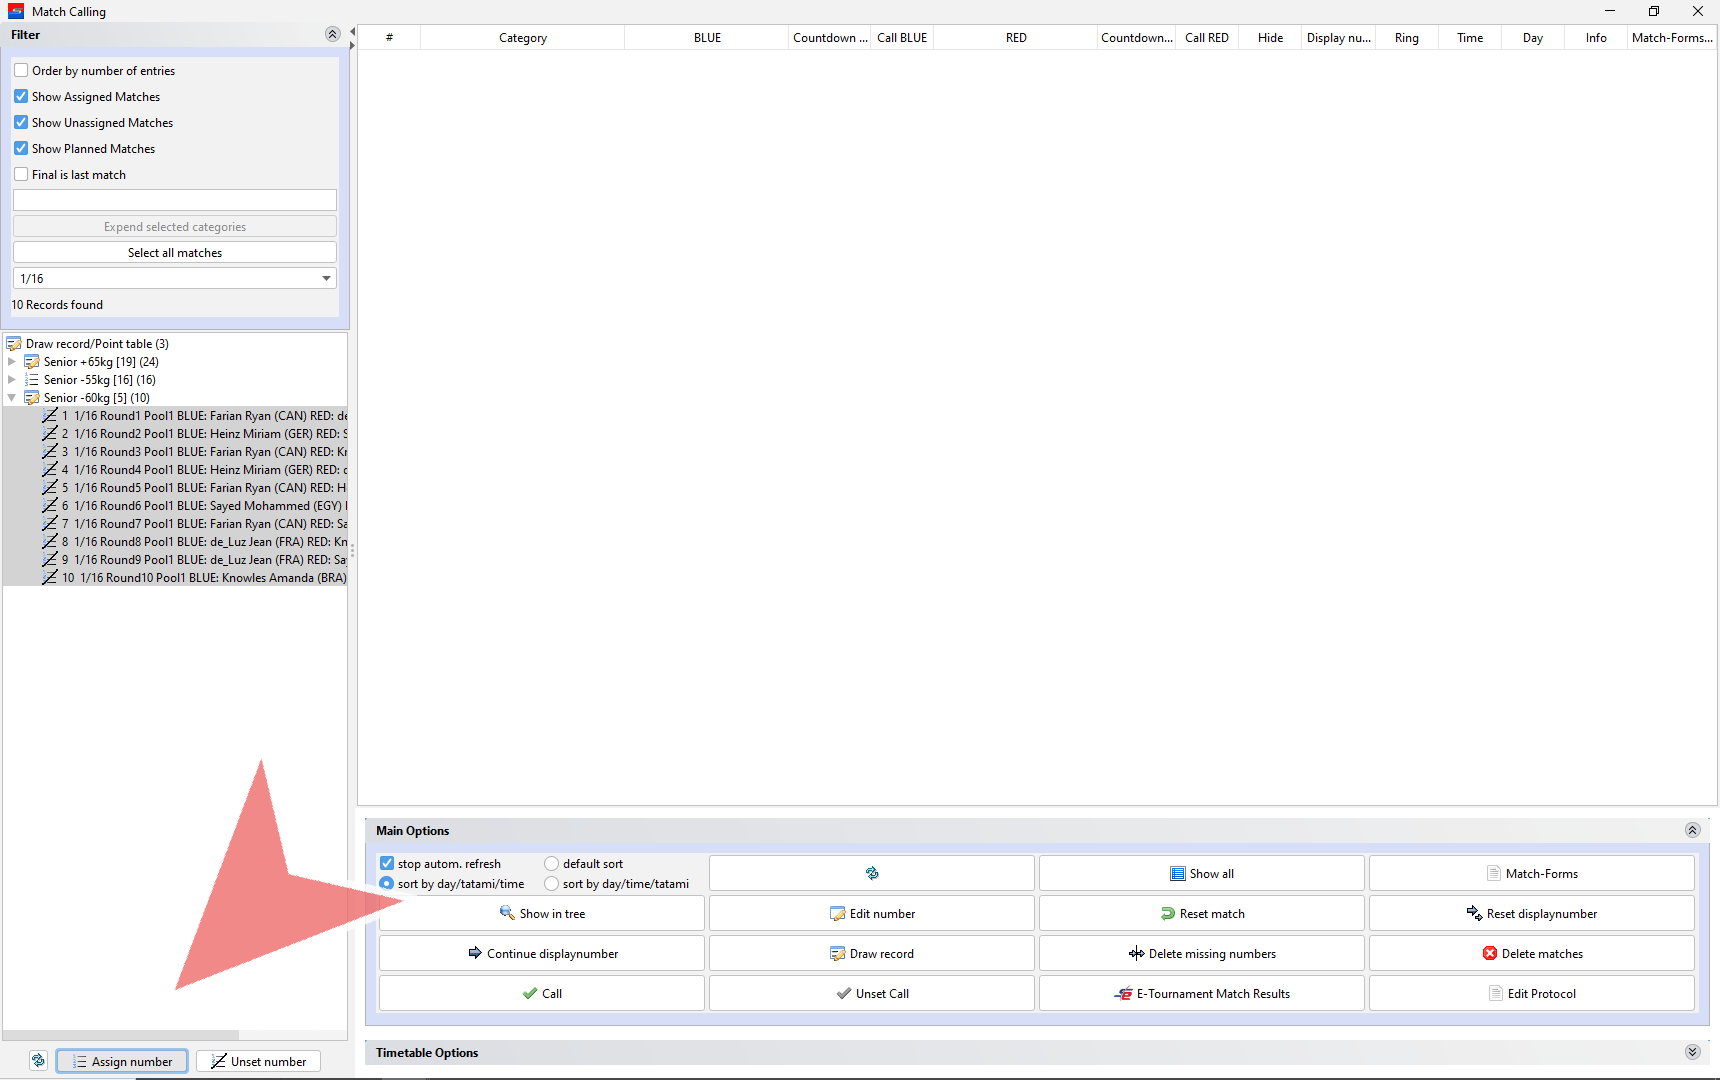The height and width of the screenshot is (1080, 1720).
Task: Click Delete missing numbers button
Action: 1201,953
